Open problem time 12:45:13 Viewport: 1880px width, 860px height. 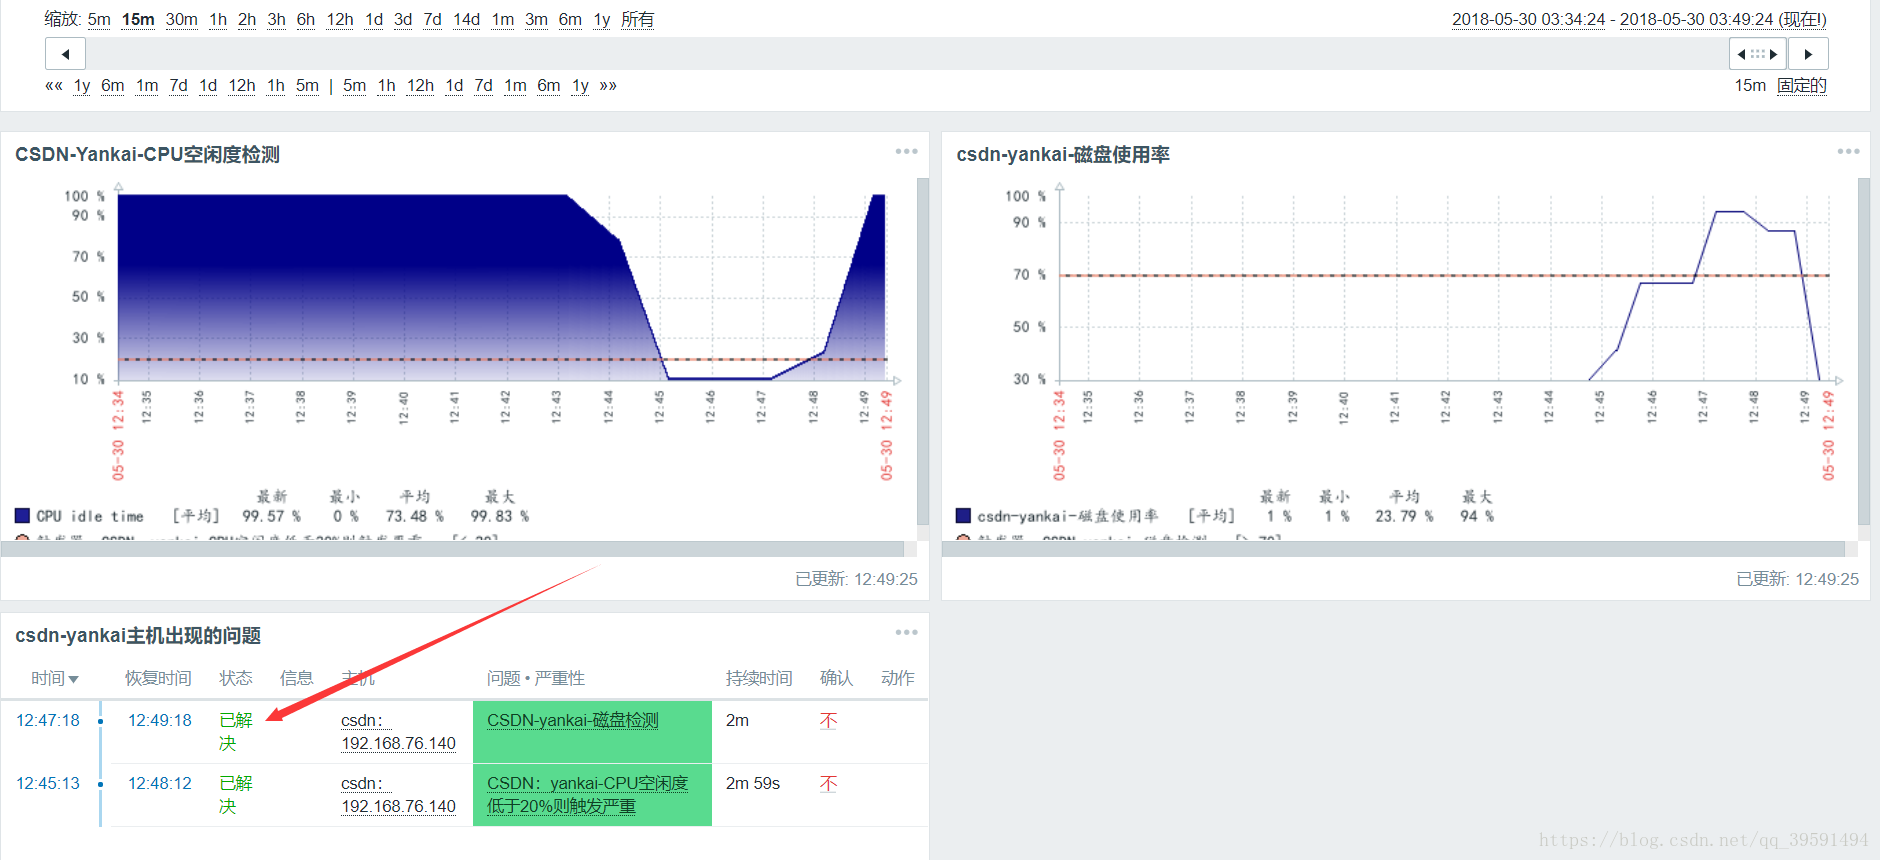(48, 783)
